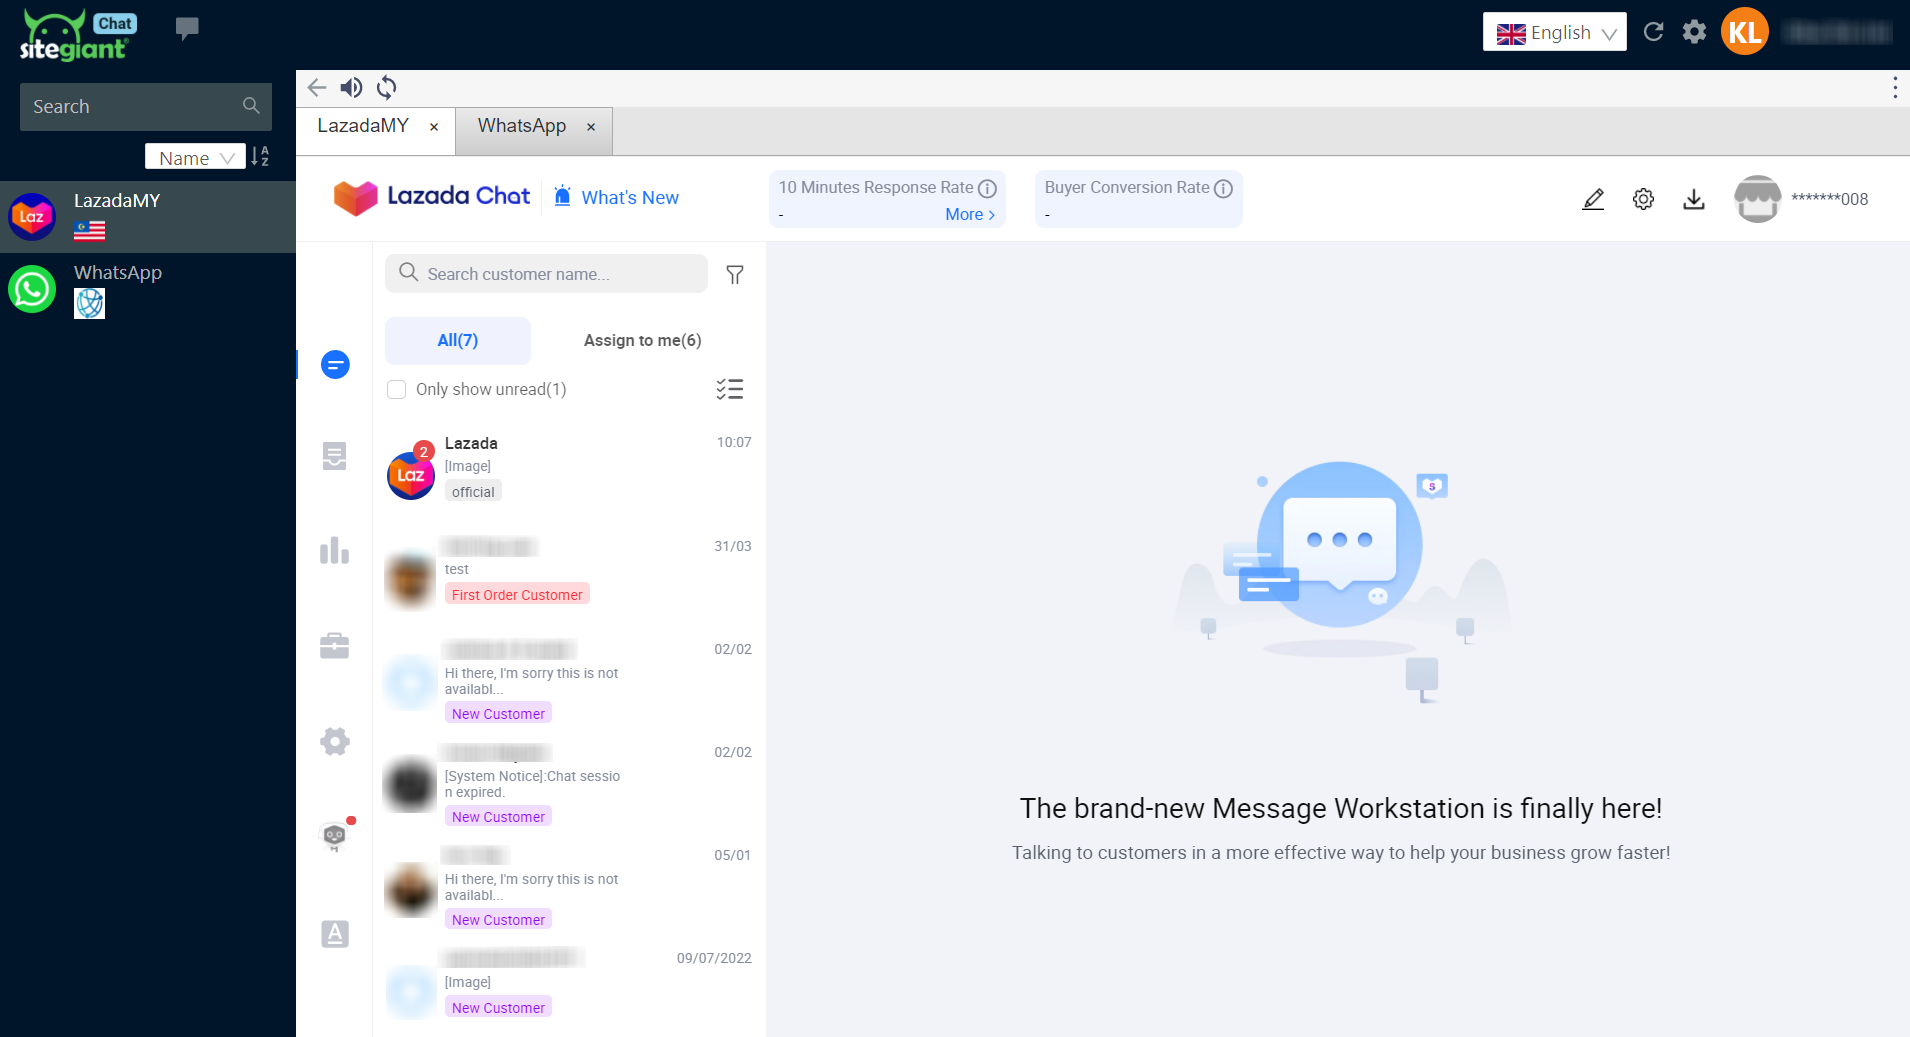The width and height of the screenshot is (1910, 1037).
Task: Open the Lazada official conversation
Action: click(568, 468)
